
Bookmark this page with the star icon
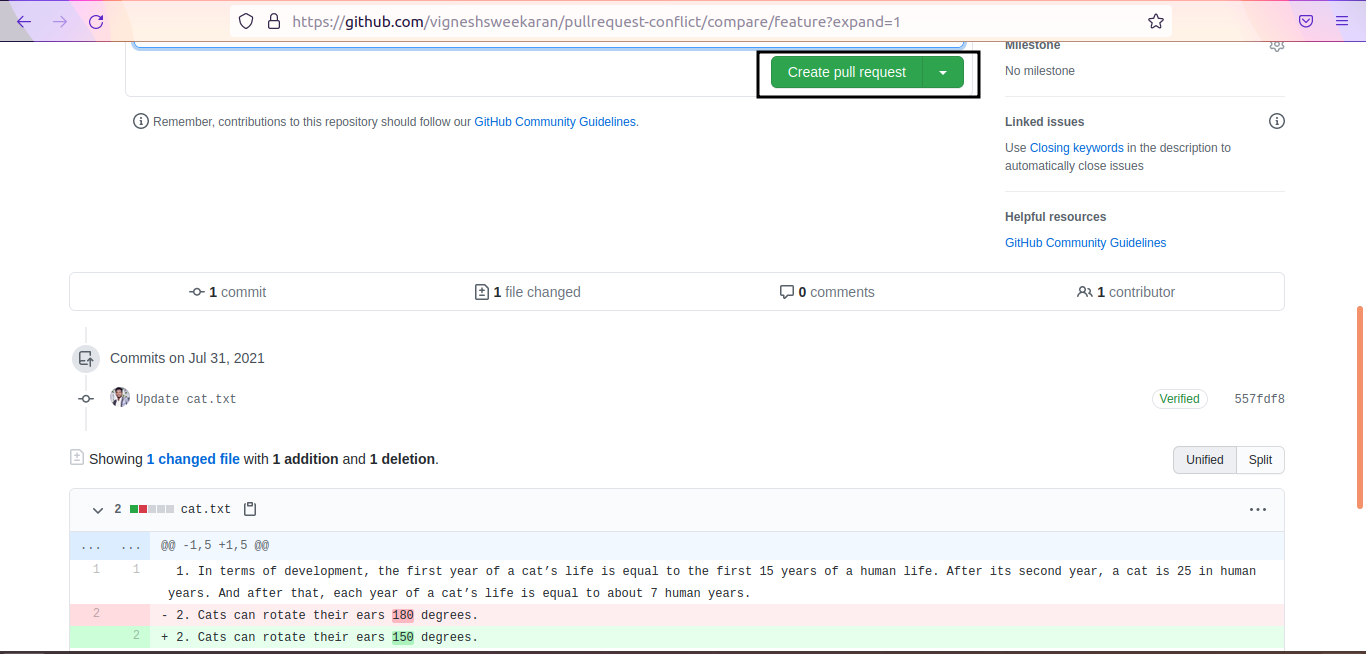pyautogui.click(x=1155, y=20)
